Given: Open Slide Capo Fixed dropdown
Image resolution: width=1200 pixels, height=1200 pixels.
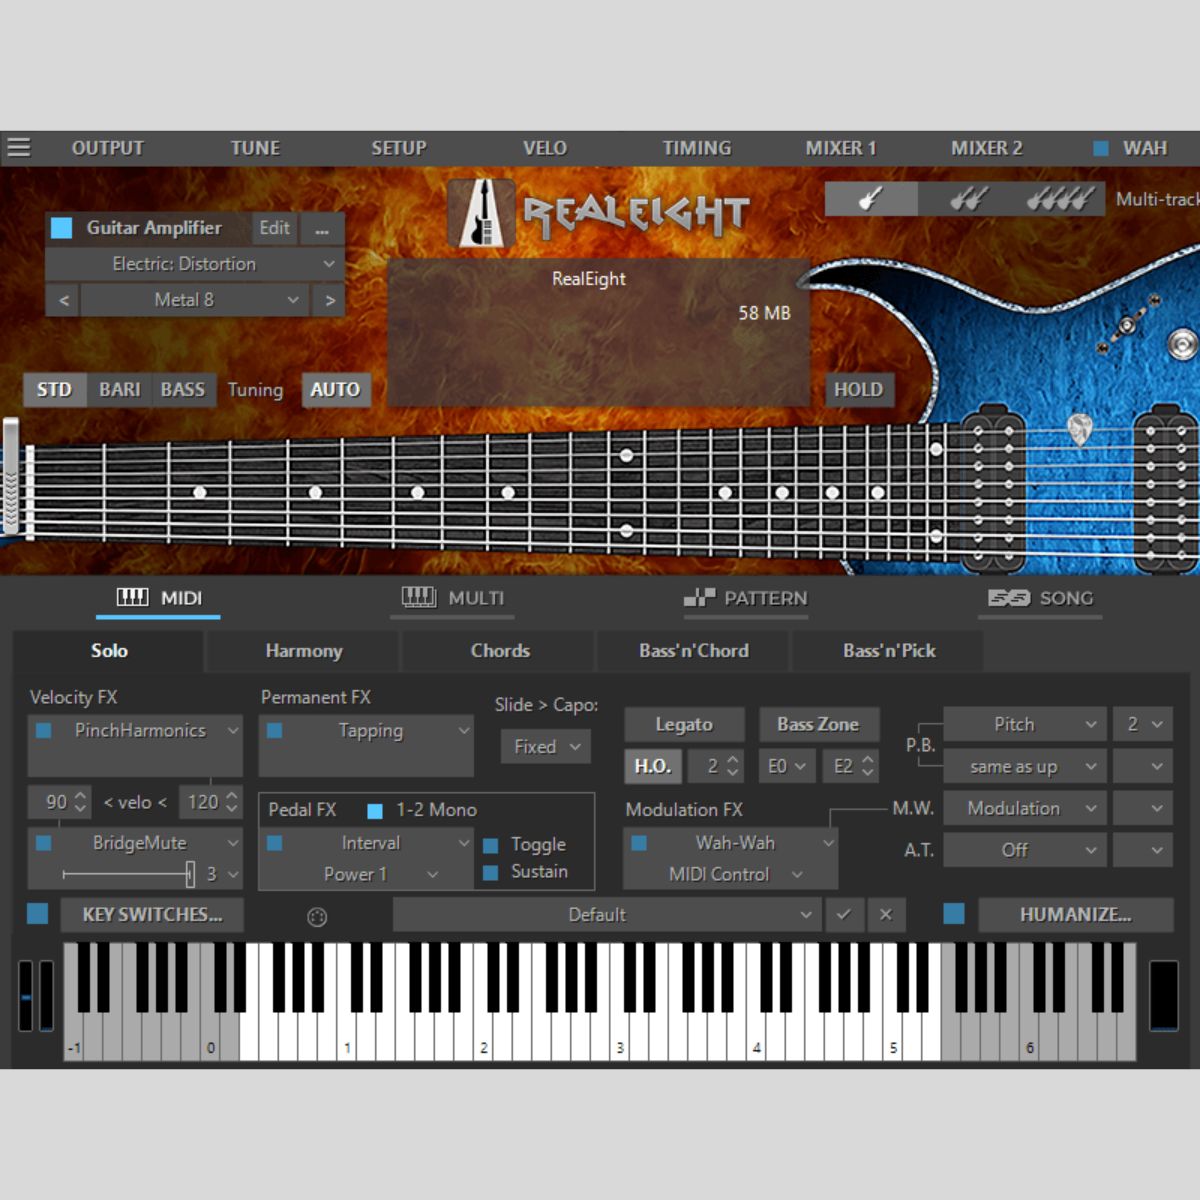Looking at the screenshot, I should 546,747.
